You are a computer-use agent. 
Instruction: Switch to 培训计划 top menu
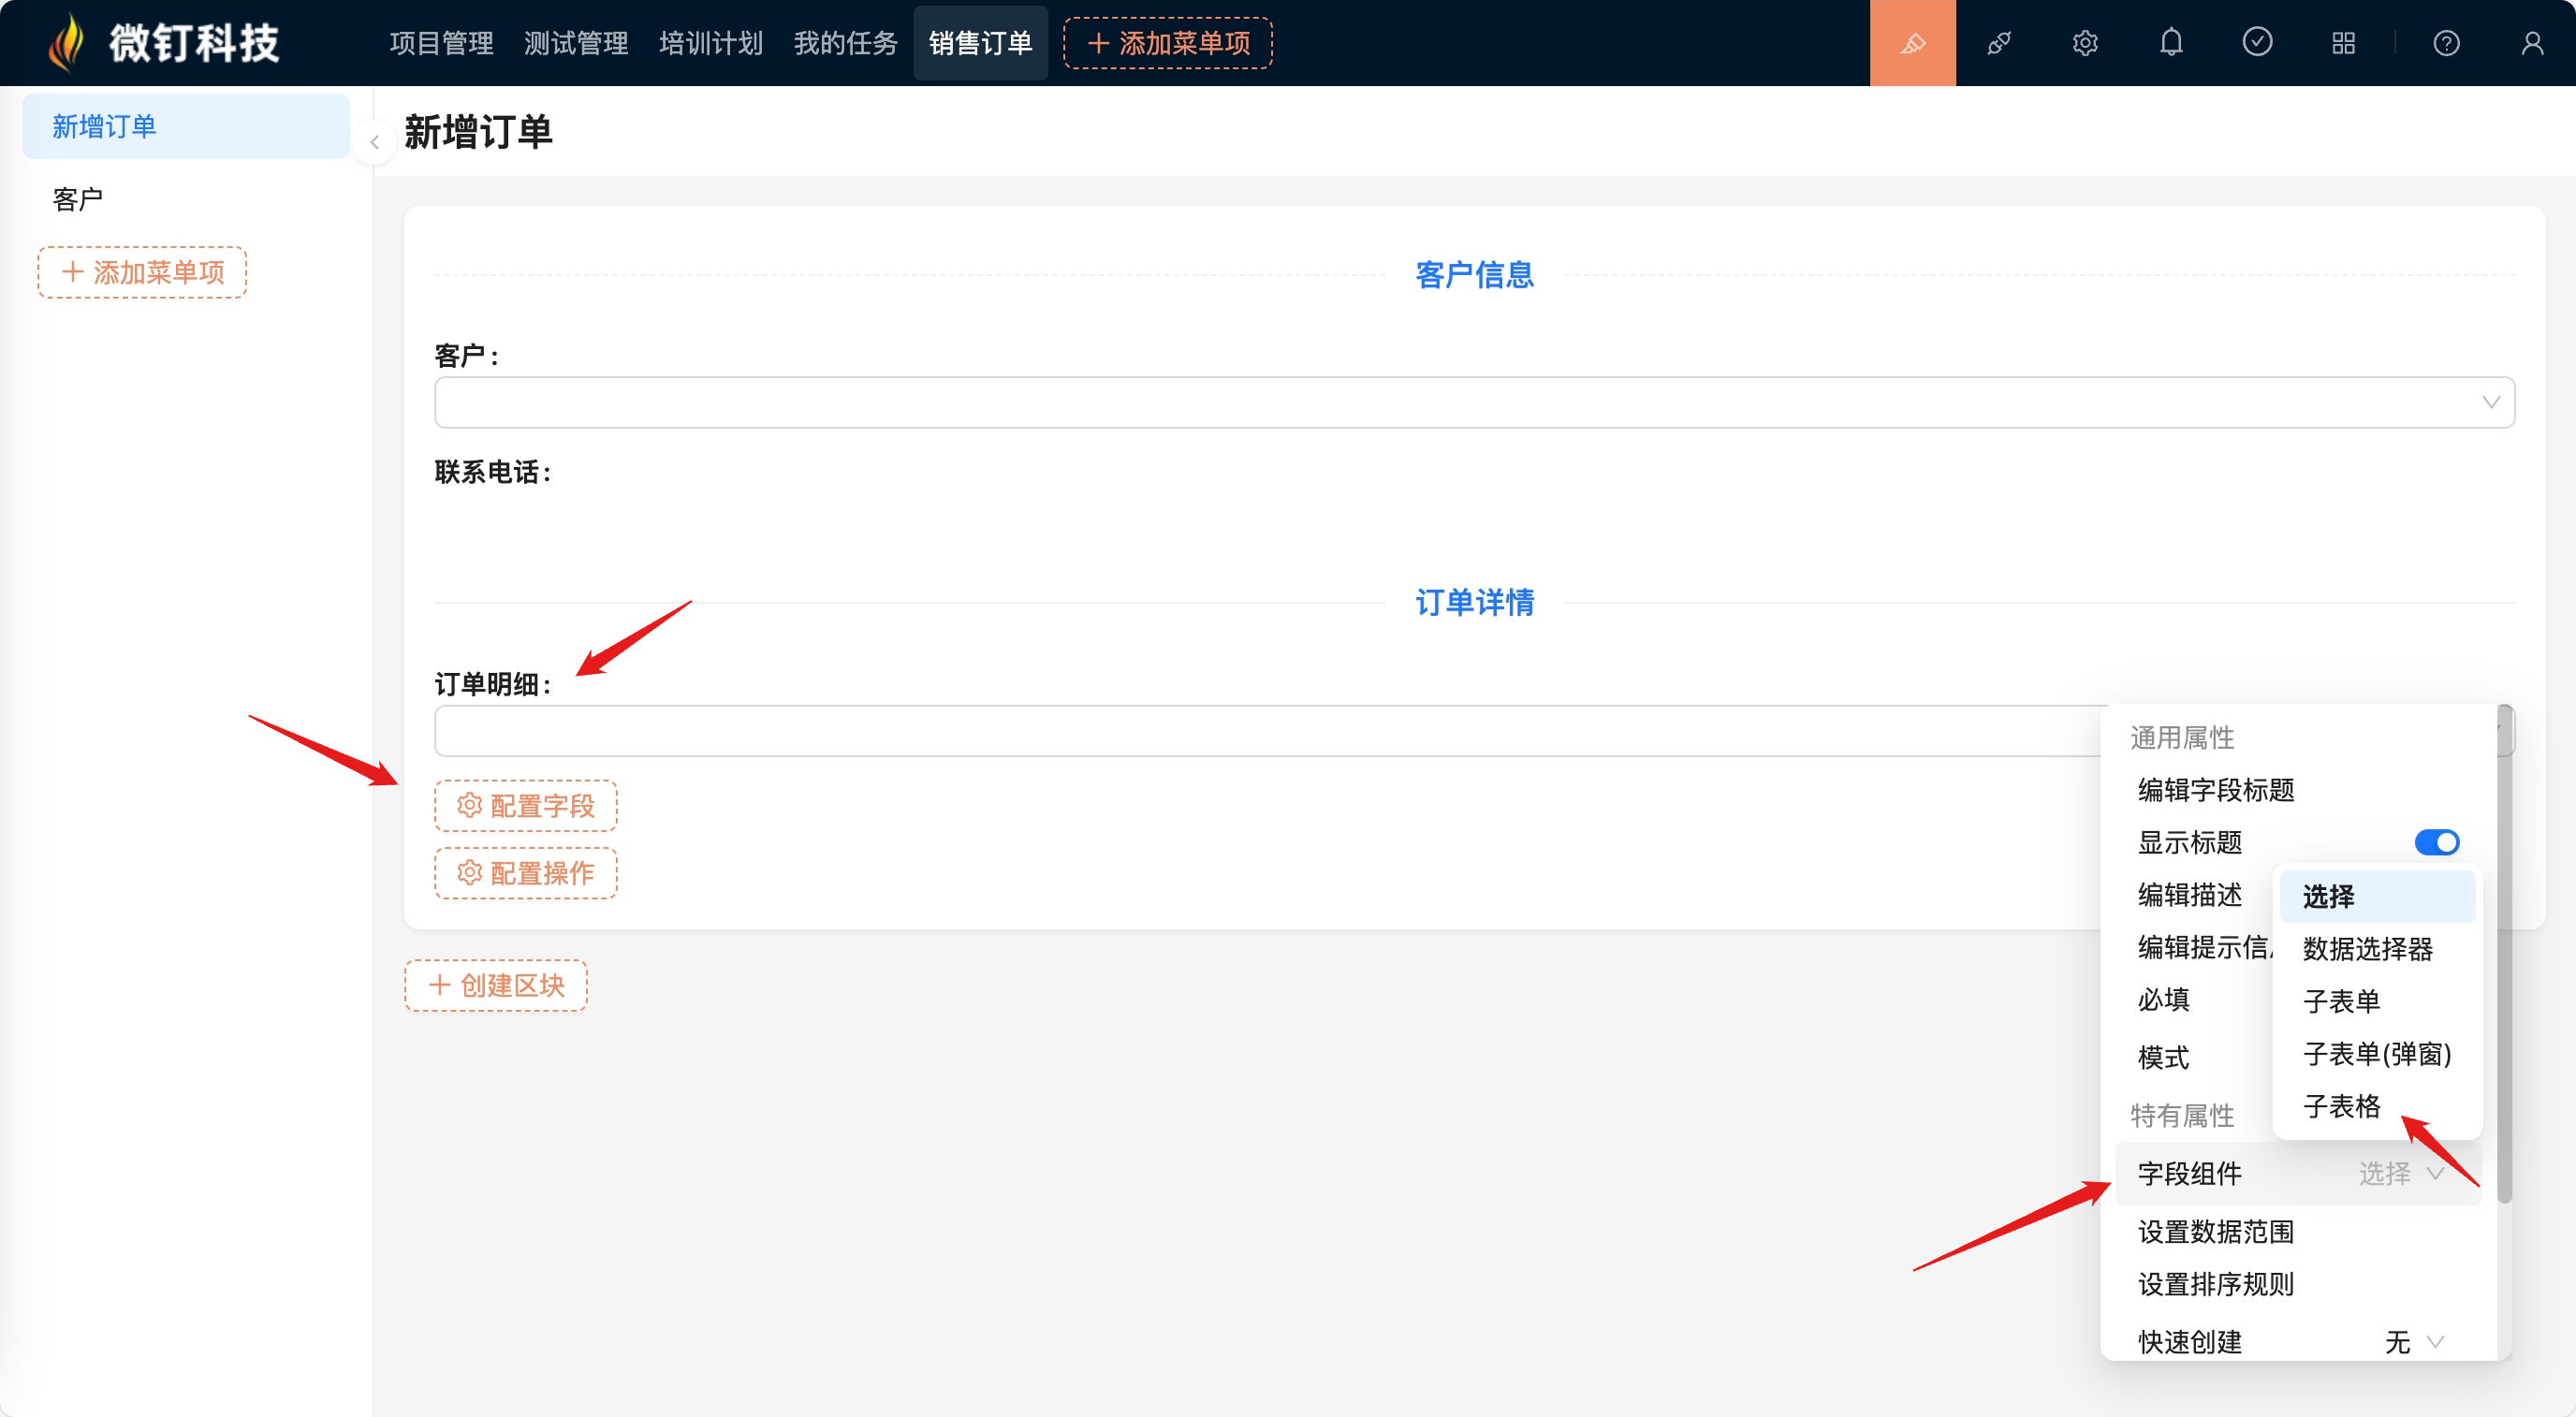tap(711, 43)
